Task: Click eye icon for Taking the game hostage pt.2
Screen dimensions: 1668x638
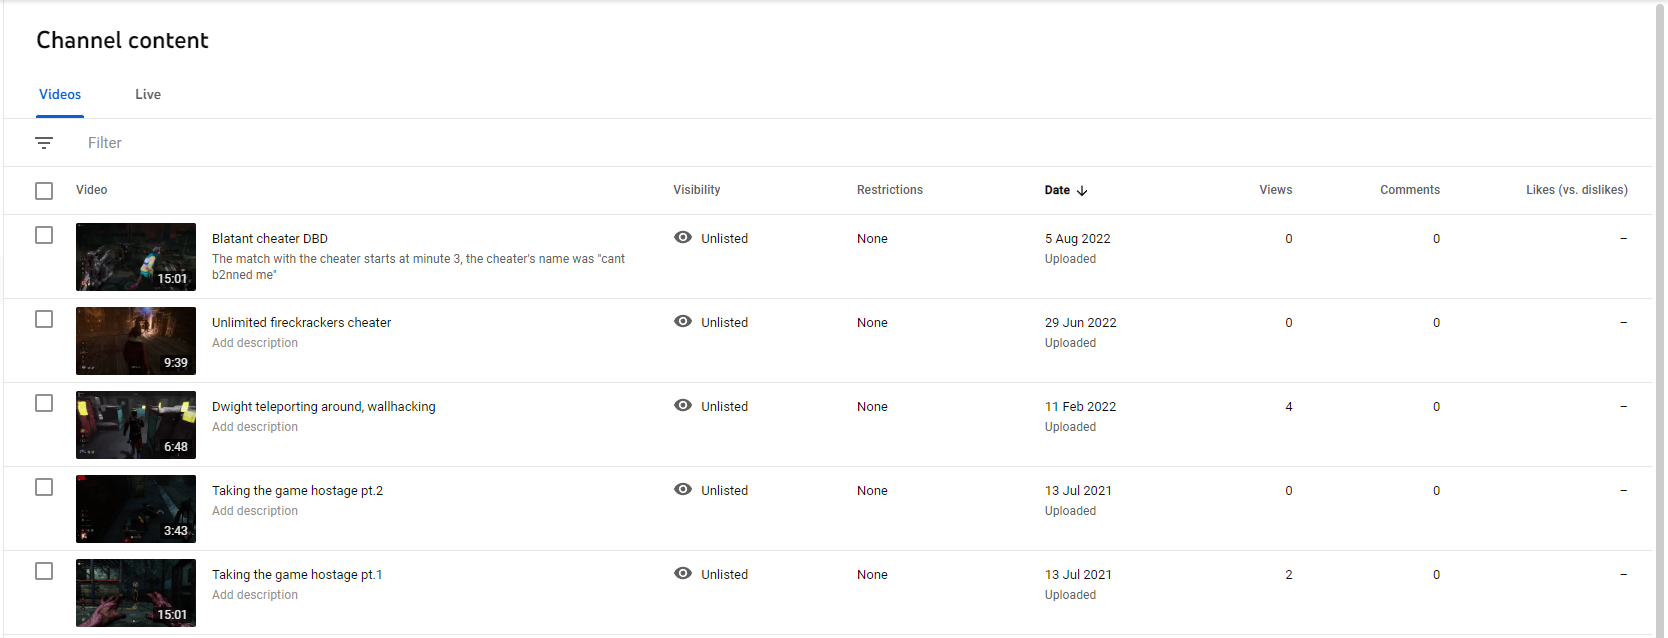Action: pos(683,490)
